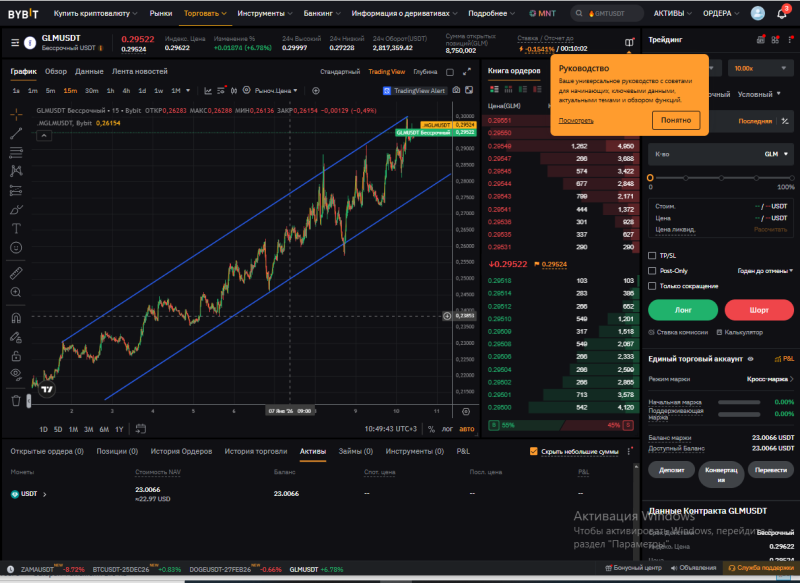Image resolution: width=800 pixels, height=583 pixels.
Task: Select the trend line drawing tool
Action: [15, 133]
